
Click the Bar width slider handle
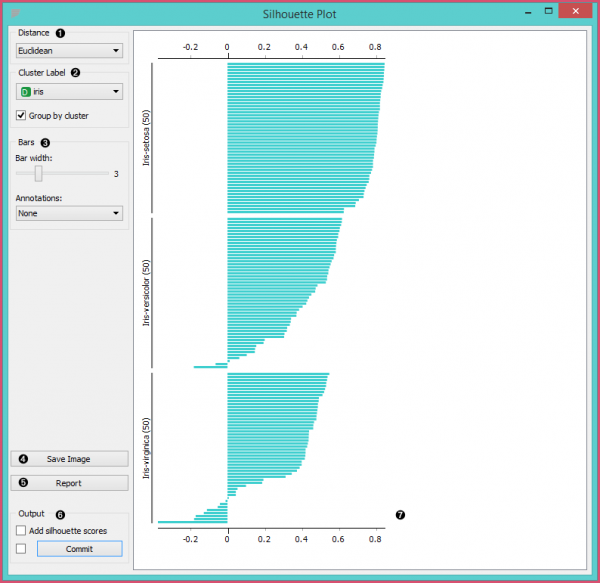(38, 174)
